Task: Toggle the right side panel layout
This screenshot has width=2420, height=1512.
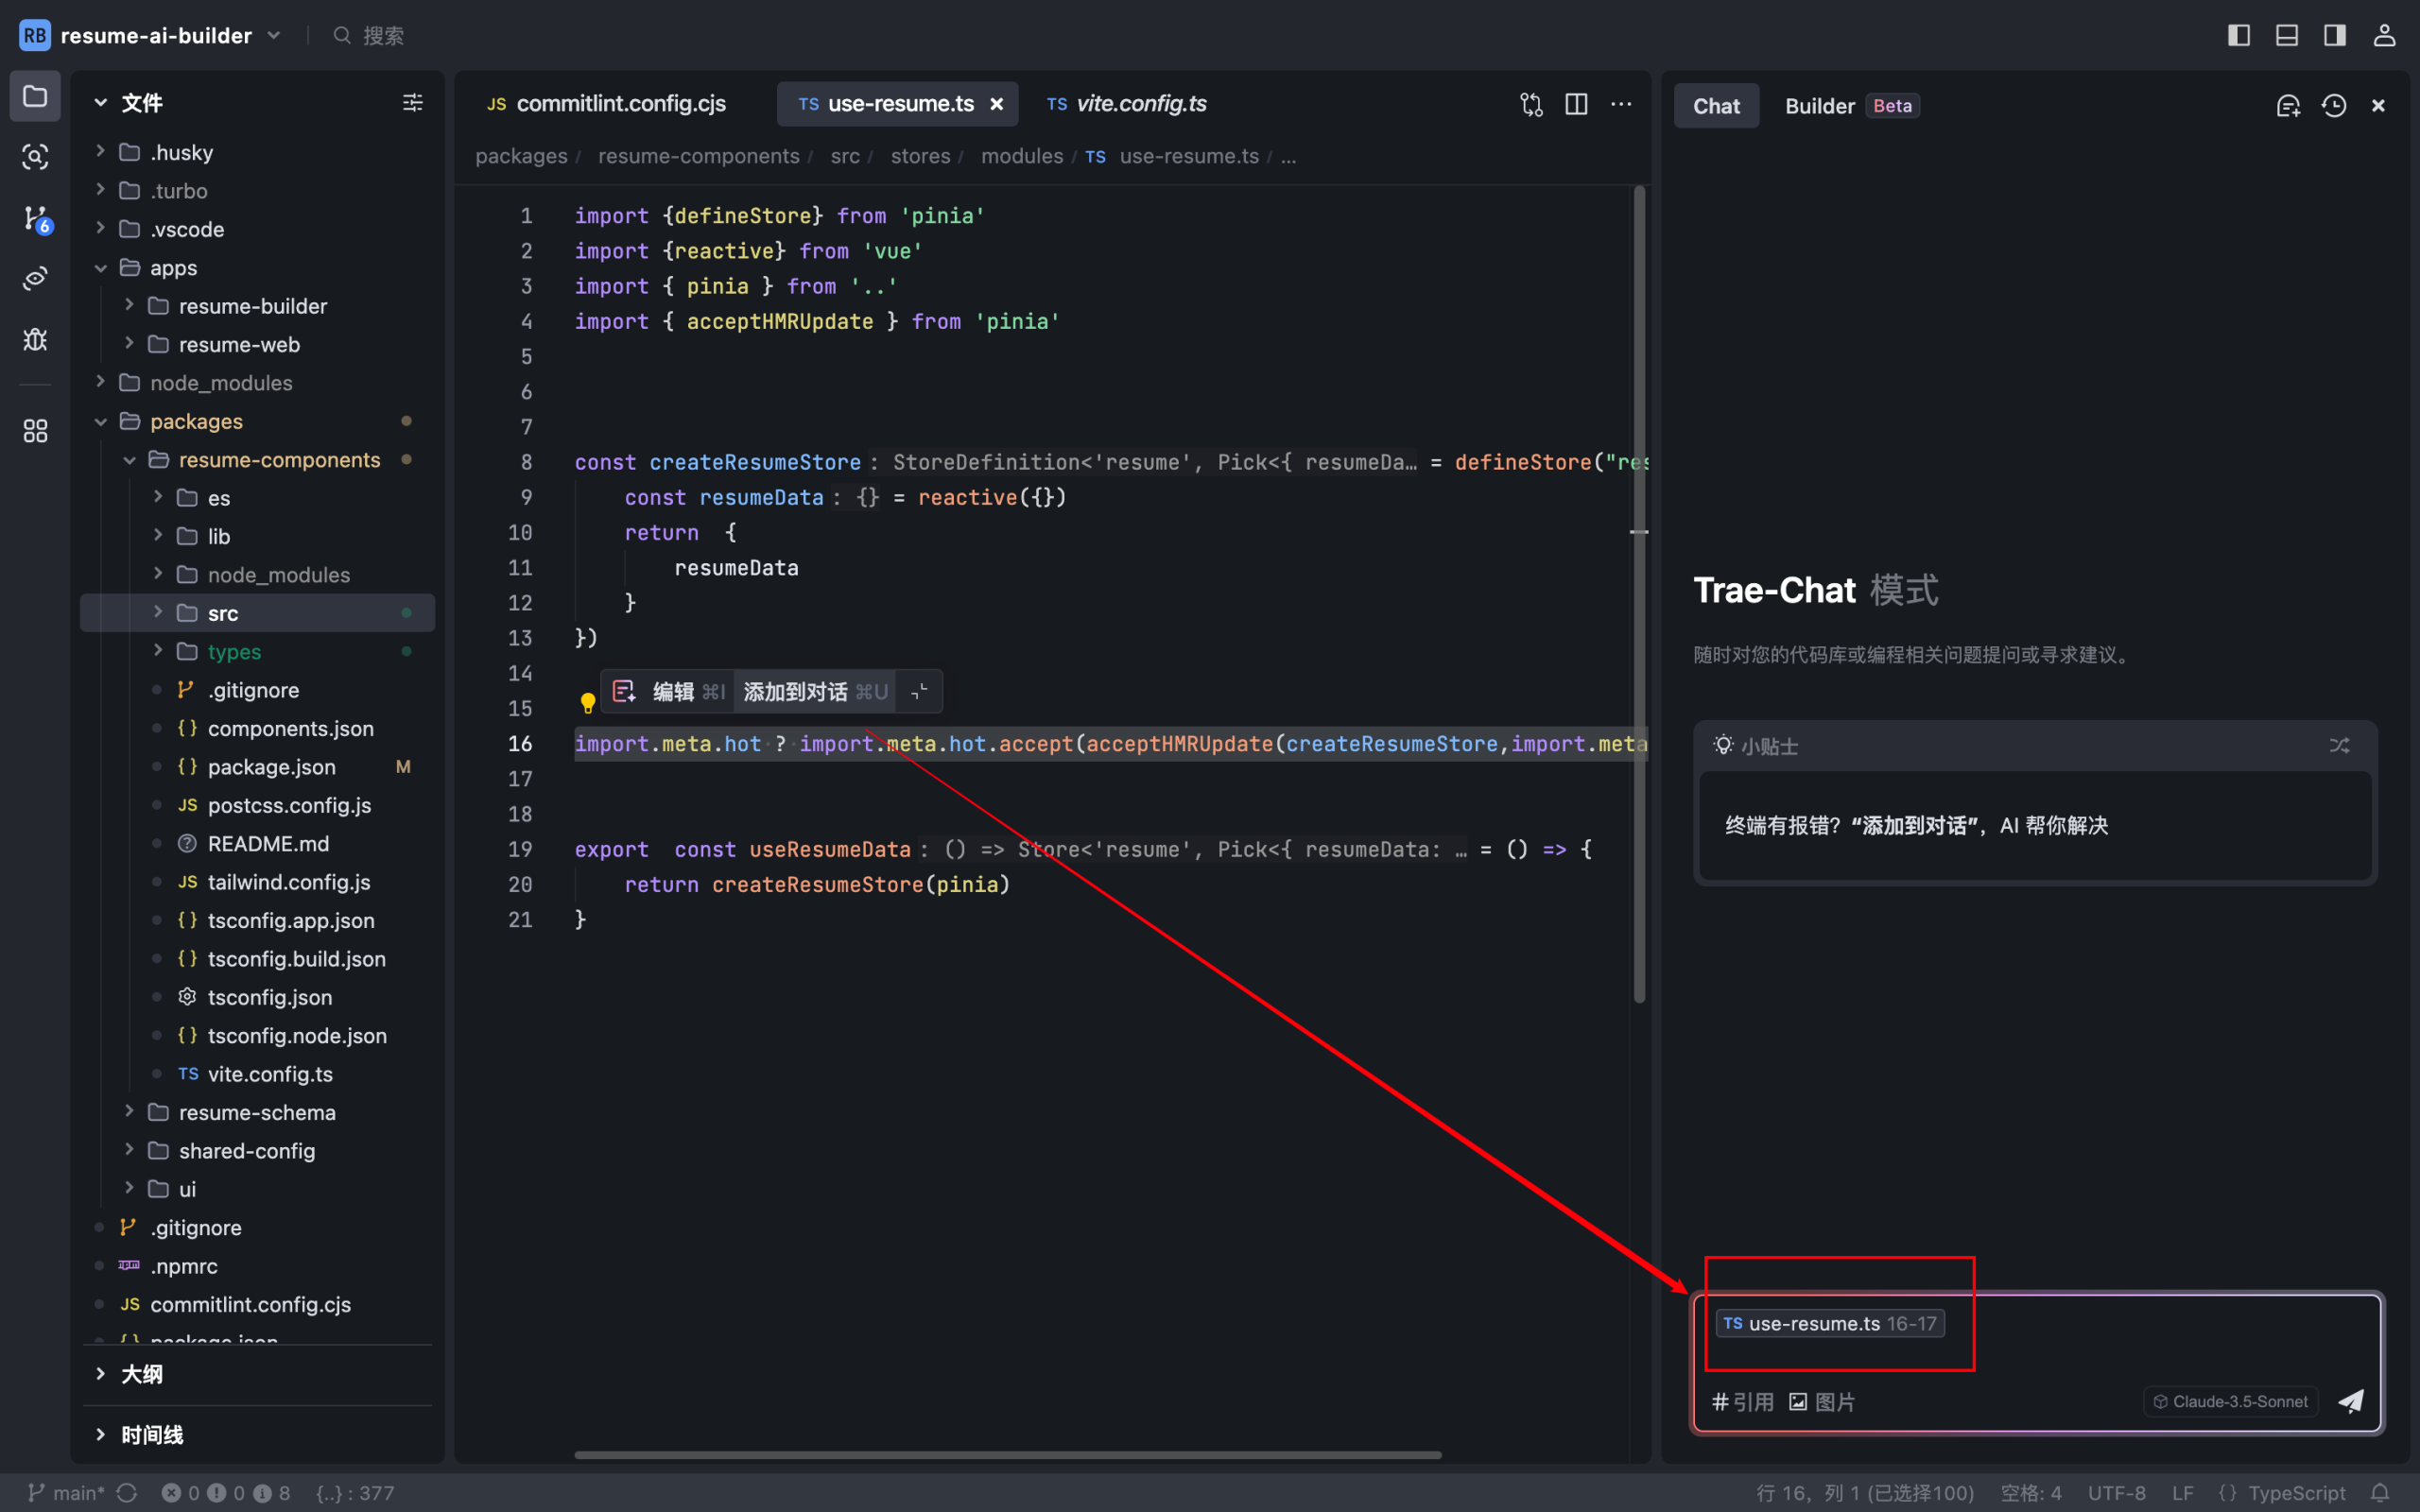Action: (2335, 36)
